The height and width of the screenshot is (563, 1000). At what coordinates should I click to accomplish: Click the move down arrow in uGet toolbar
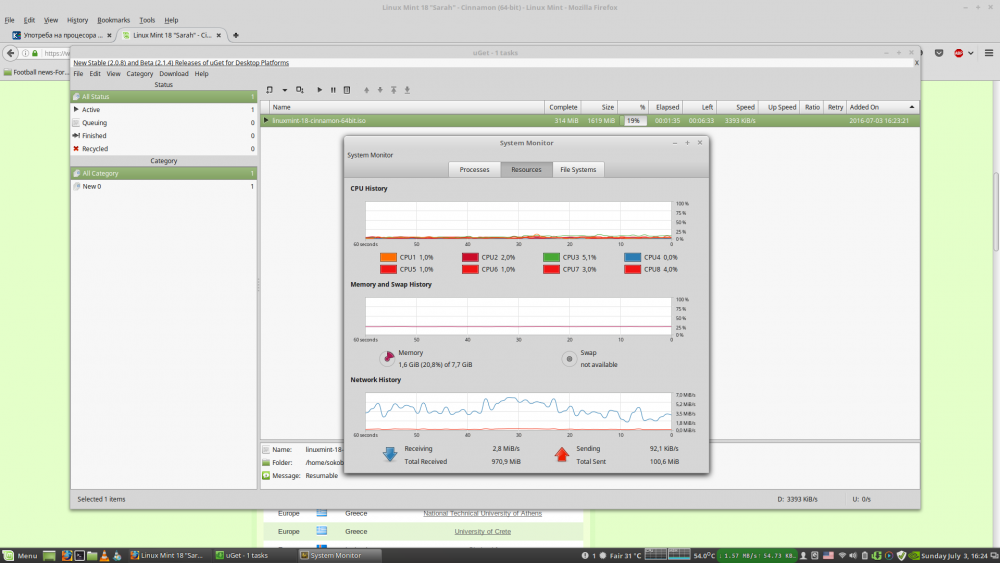380,90
